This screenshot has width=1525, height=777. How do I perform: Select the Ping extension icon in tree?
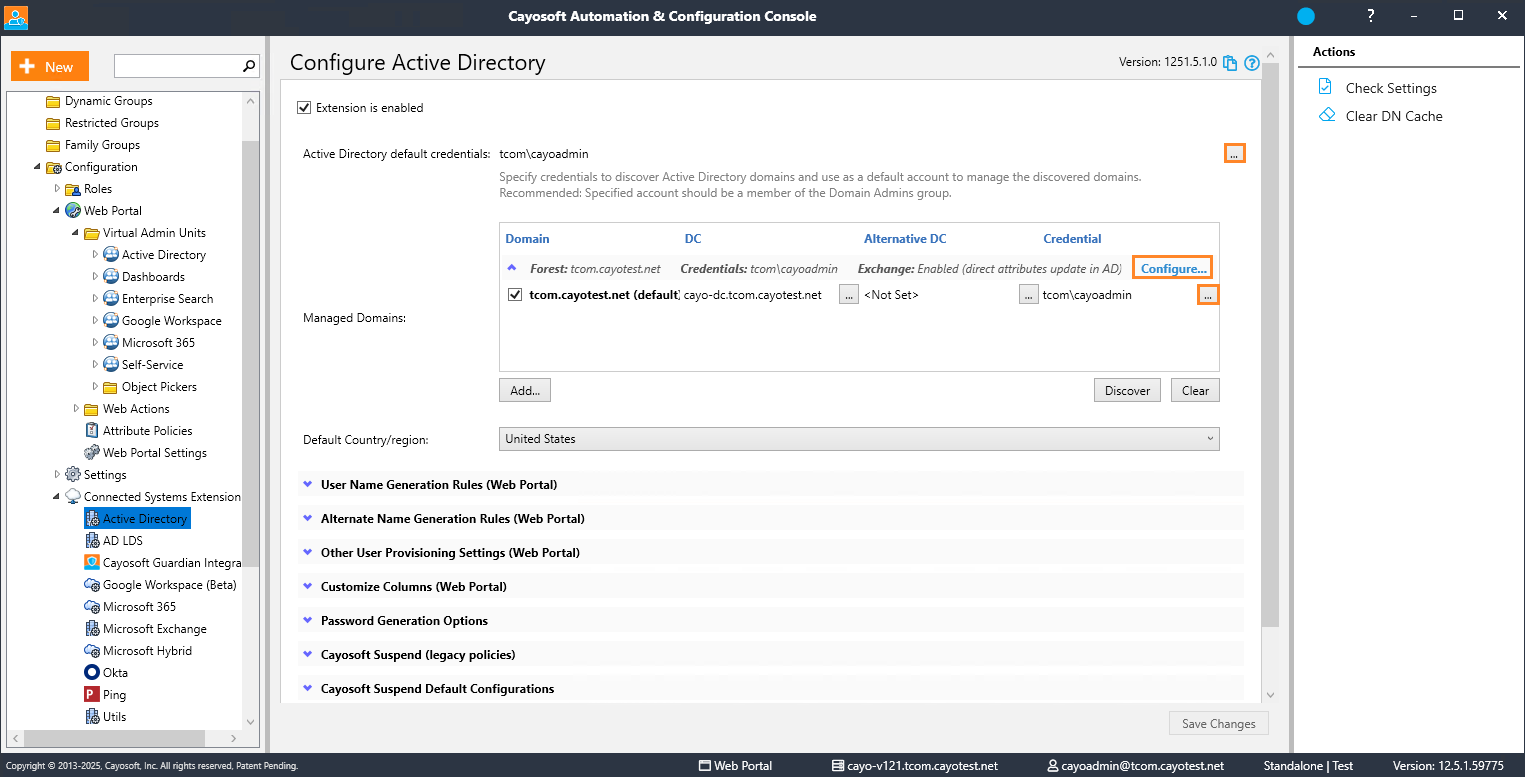pyautogui.click(x=92, y=695)
